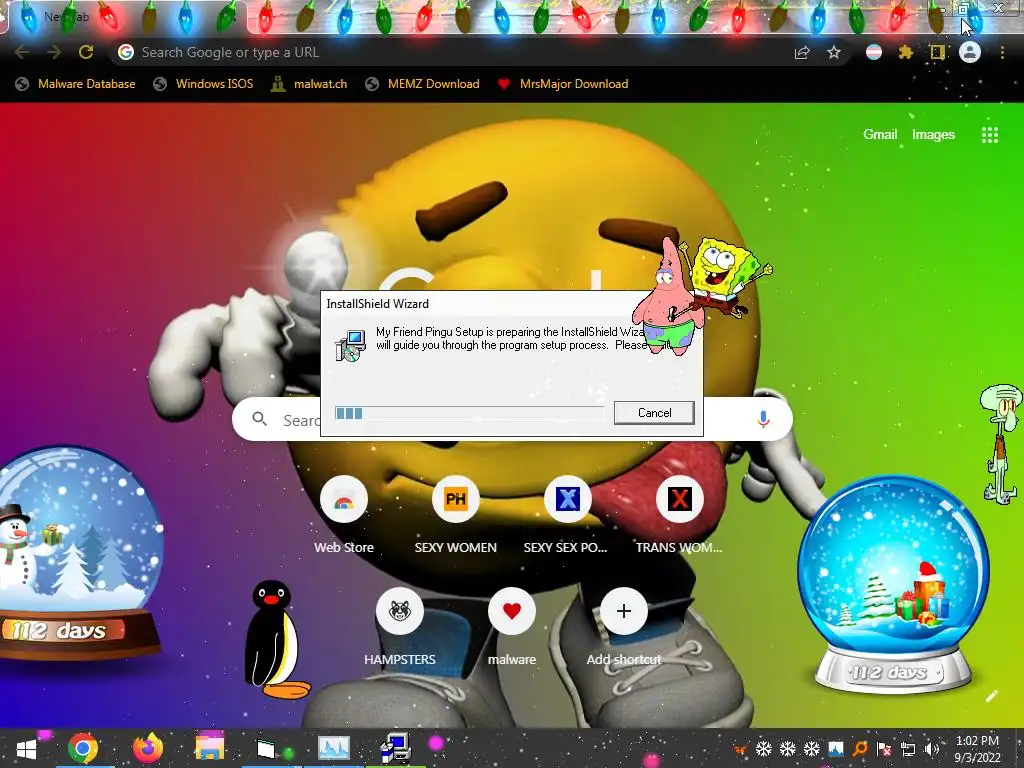This screenshot has width=1024, height=768.
Task: Cancel the InstallShield Wizard
Action: 654,413
